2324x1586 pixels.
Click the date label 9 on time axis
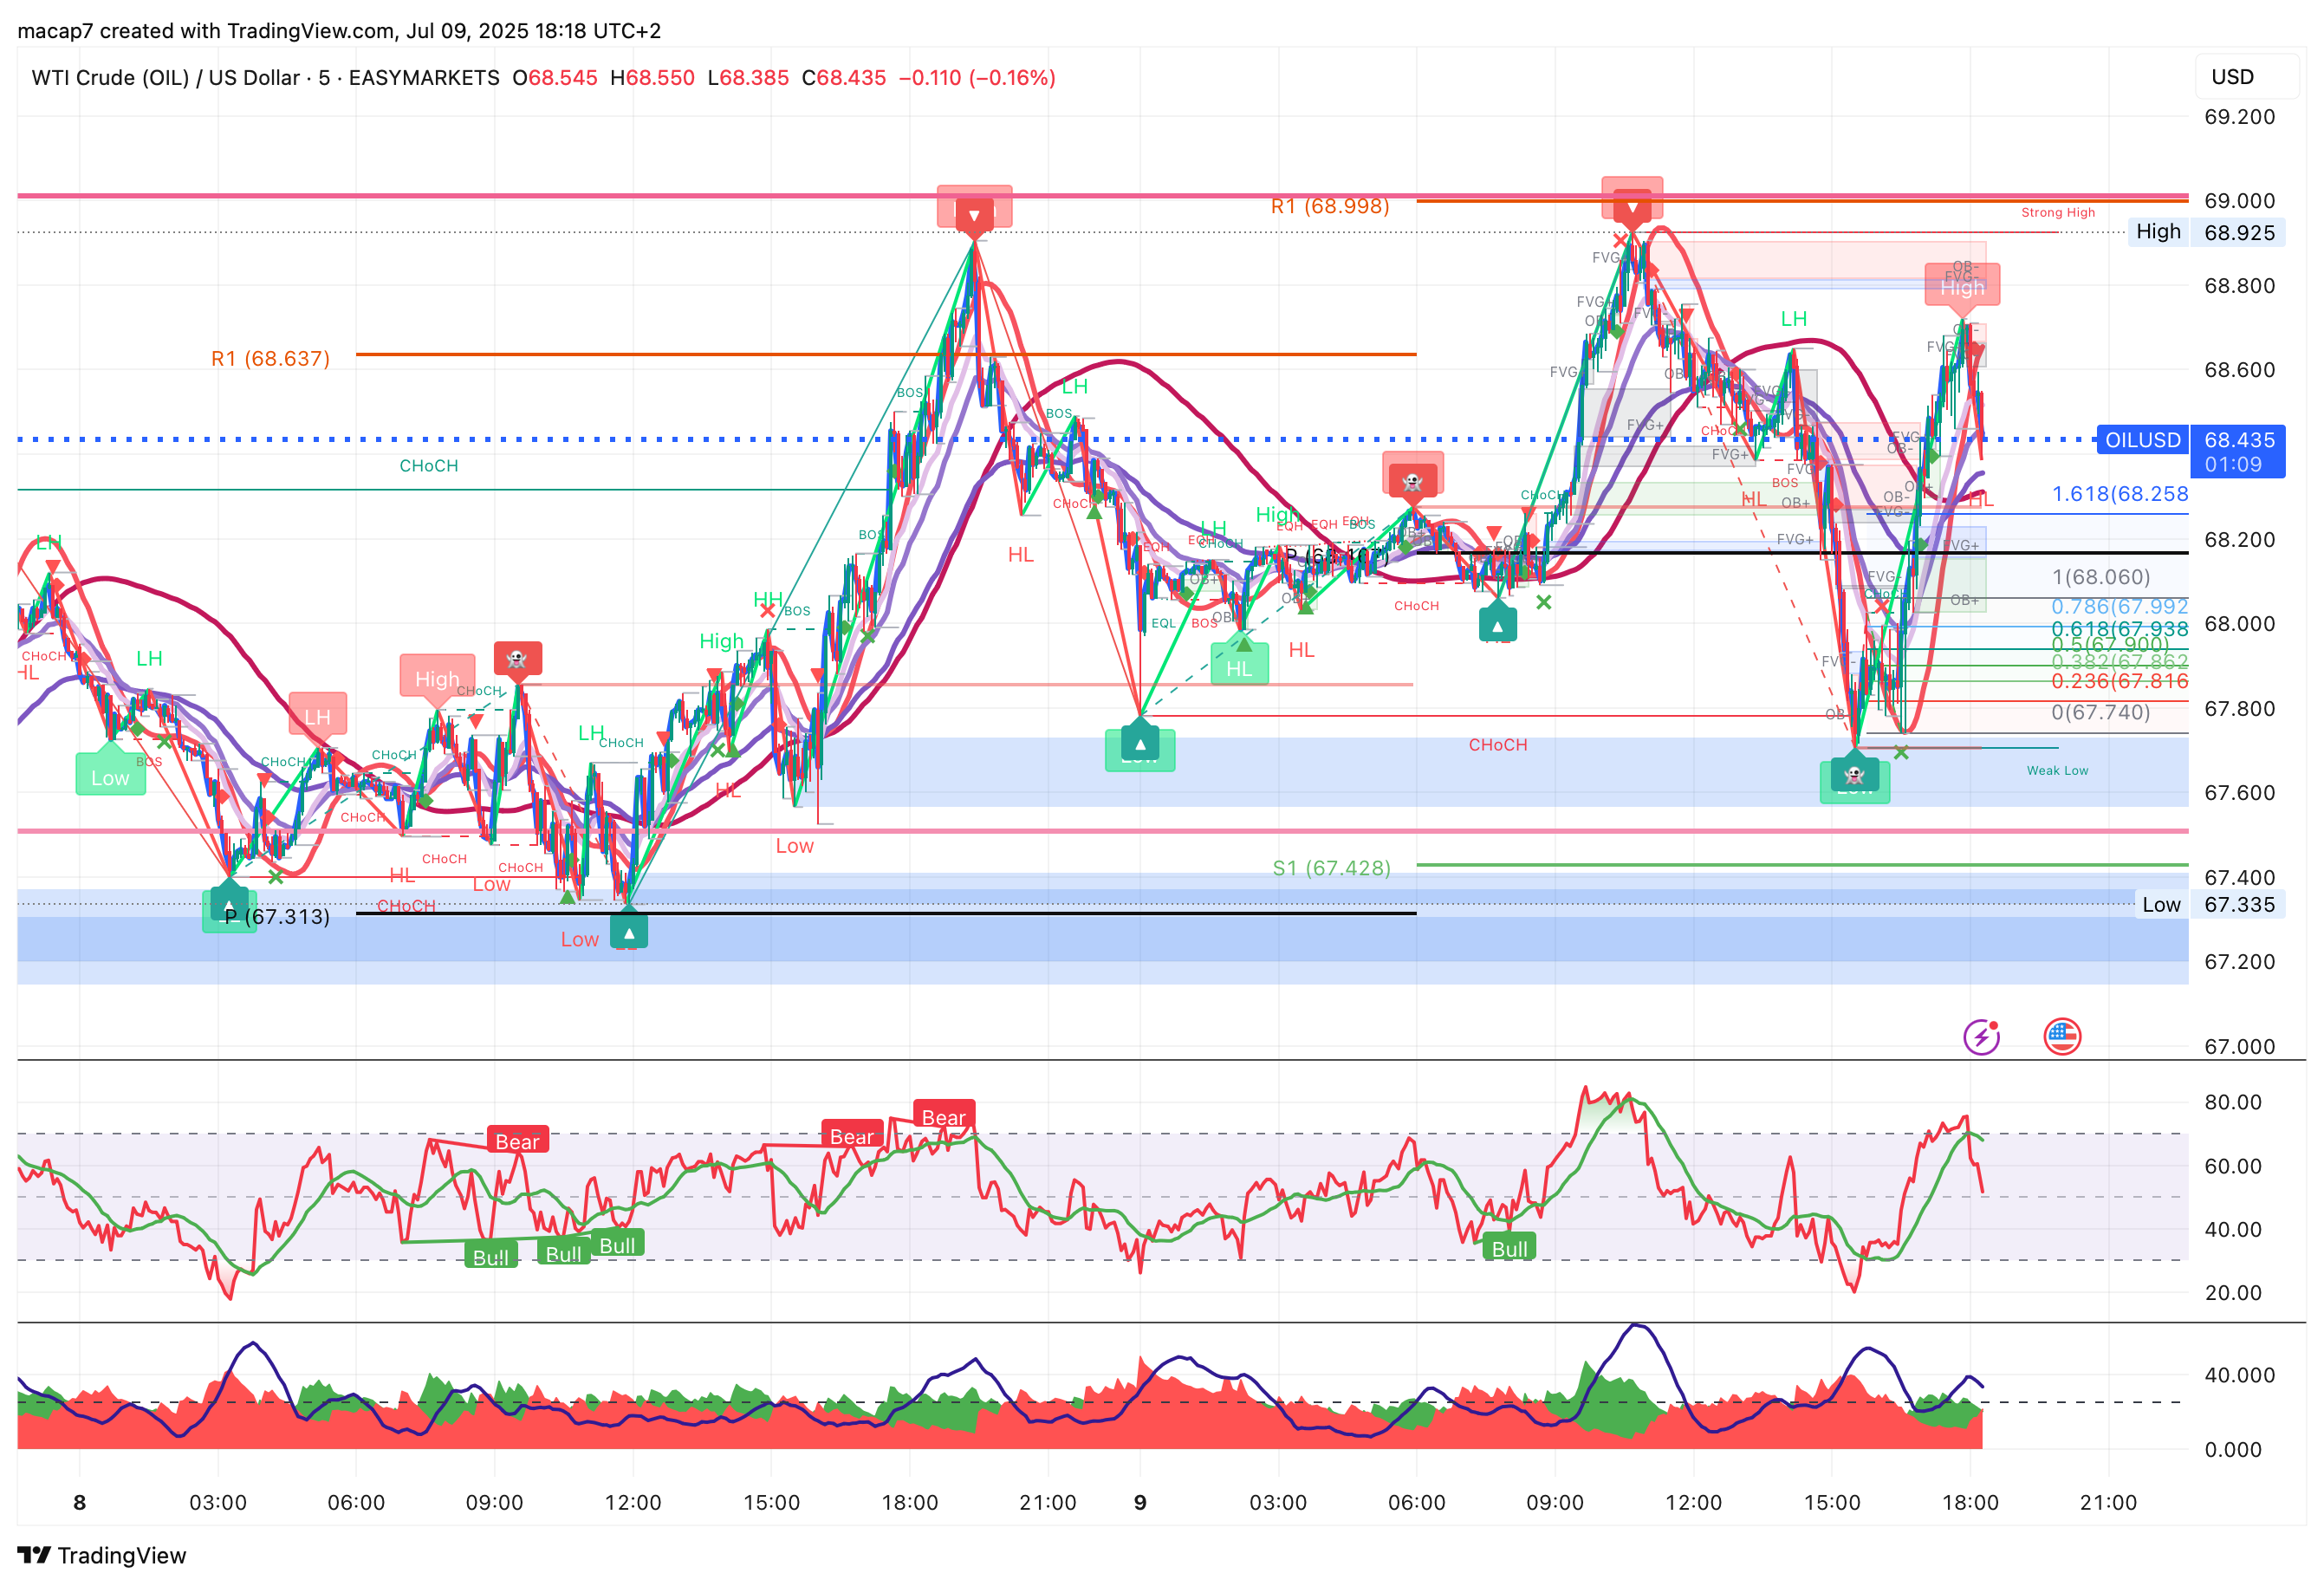point(1140,1502)
